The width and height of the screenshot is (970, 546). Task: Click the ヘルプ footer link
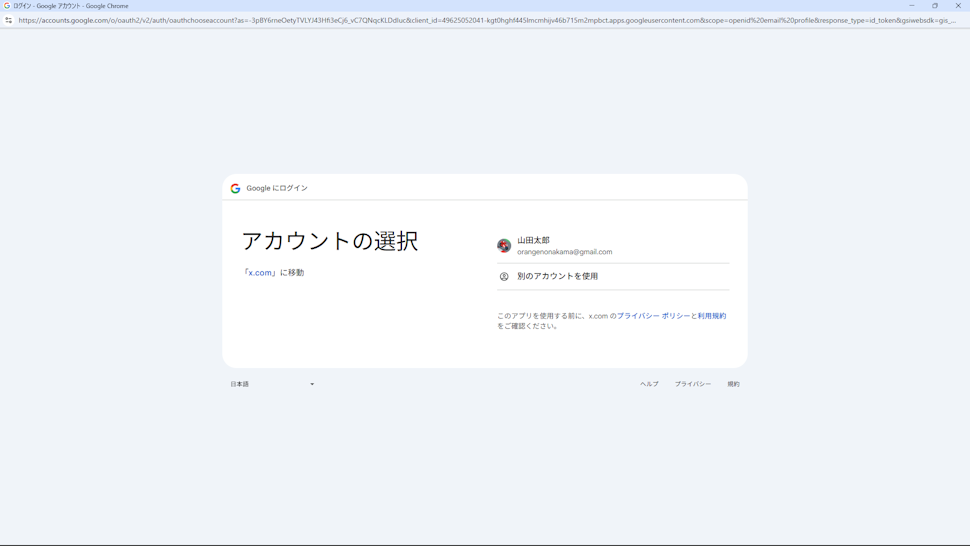pos(649,384)
